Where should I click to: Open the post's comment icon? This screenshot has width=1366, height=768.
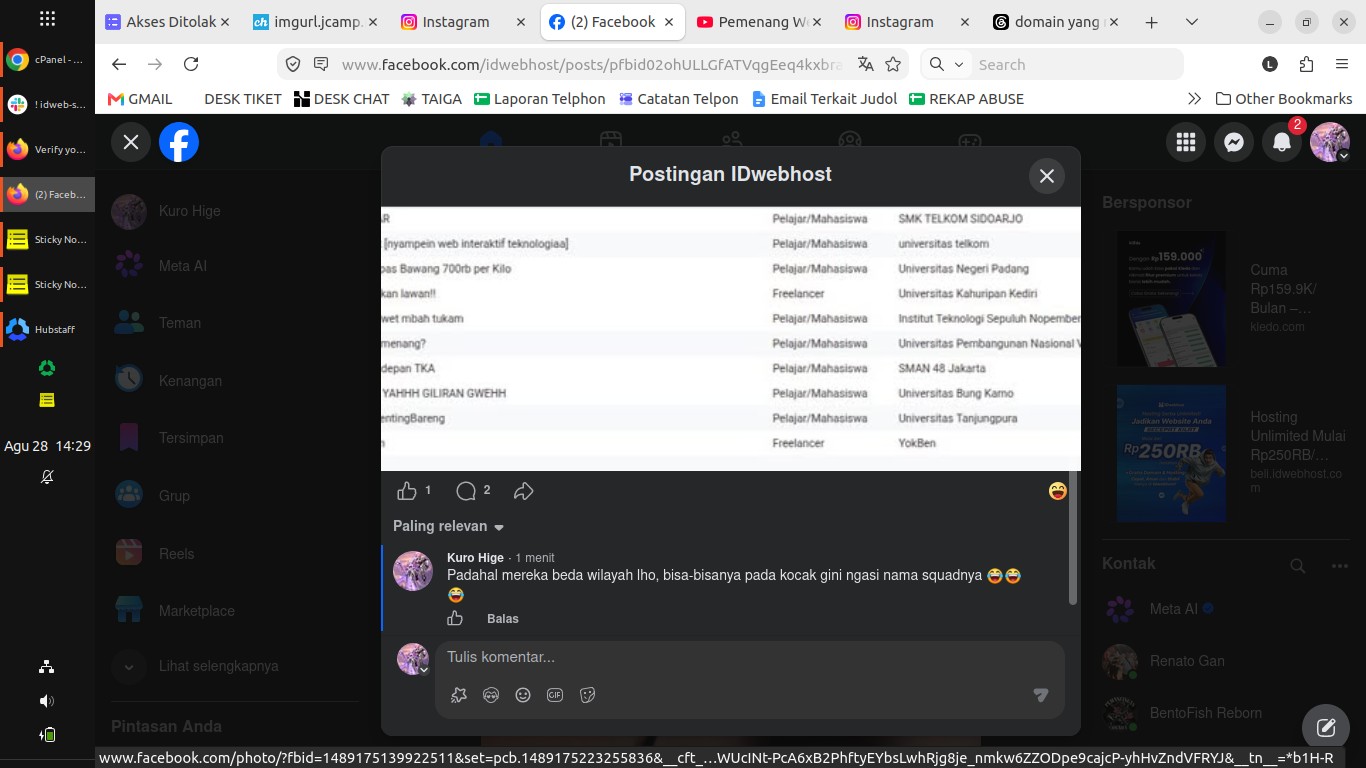[466, 491]
